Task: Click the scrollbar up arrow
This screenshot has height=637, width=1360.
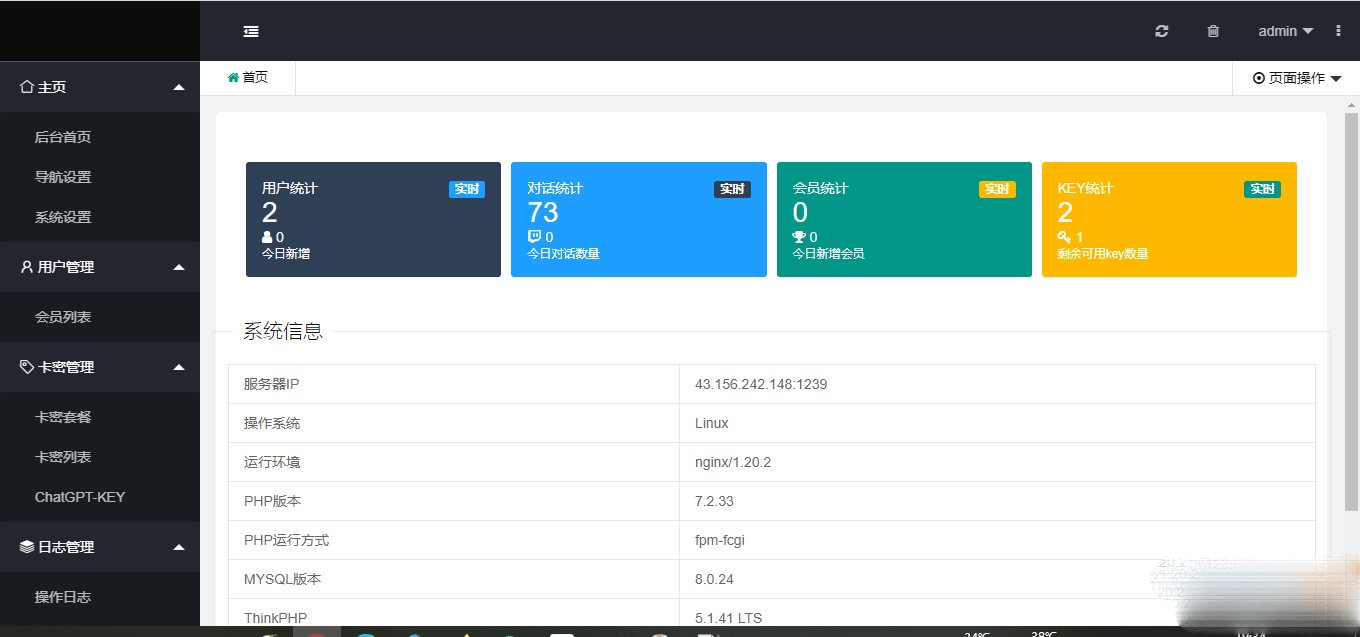Action: pos(1351,104)
